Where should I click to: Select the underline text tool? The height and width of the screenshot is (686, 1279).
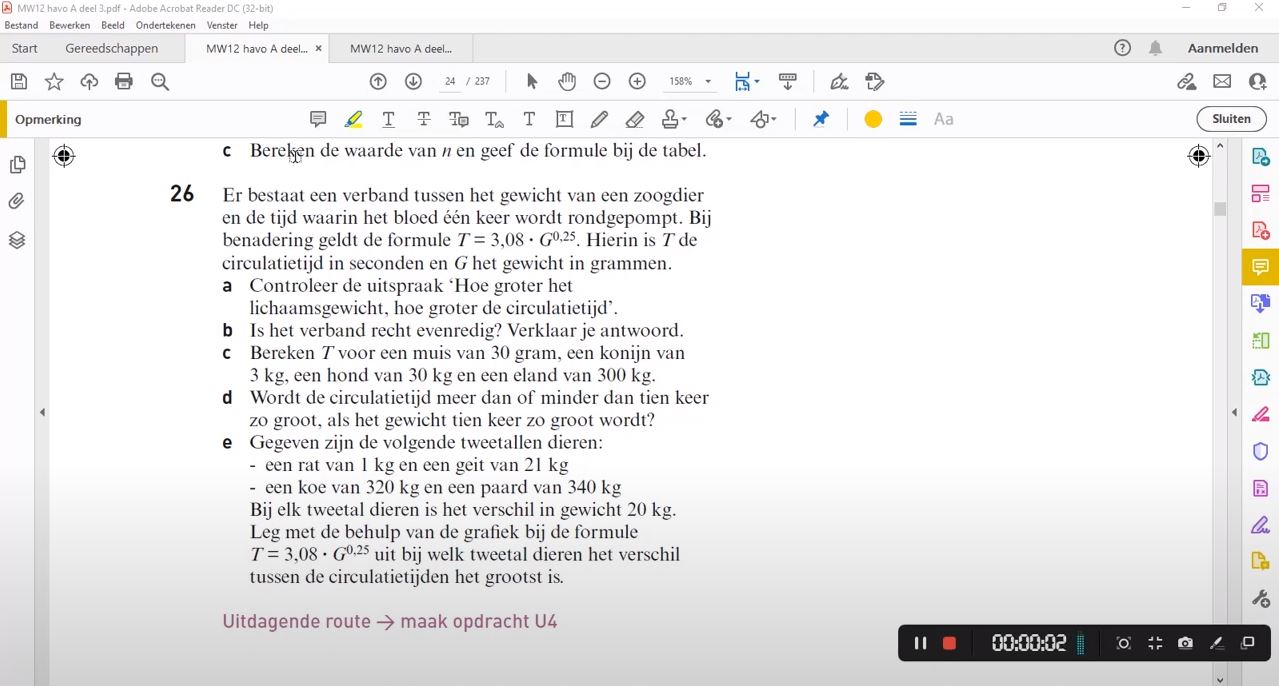(x=389, y=119)
